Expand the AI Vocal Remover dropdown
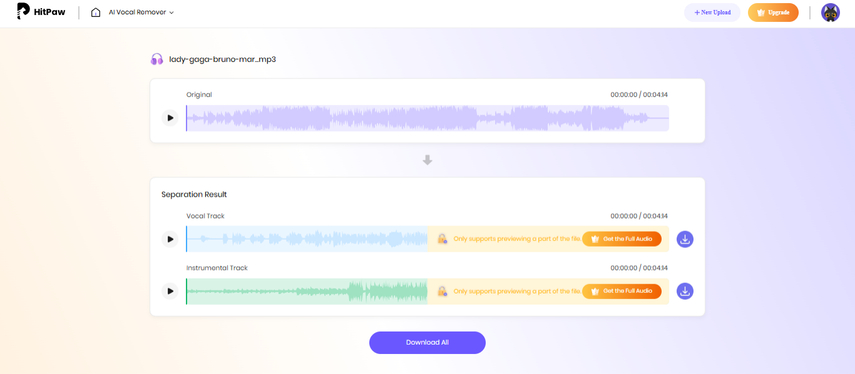 click(x=141, y=12)
